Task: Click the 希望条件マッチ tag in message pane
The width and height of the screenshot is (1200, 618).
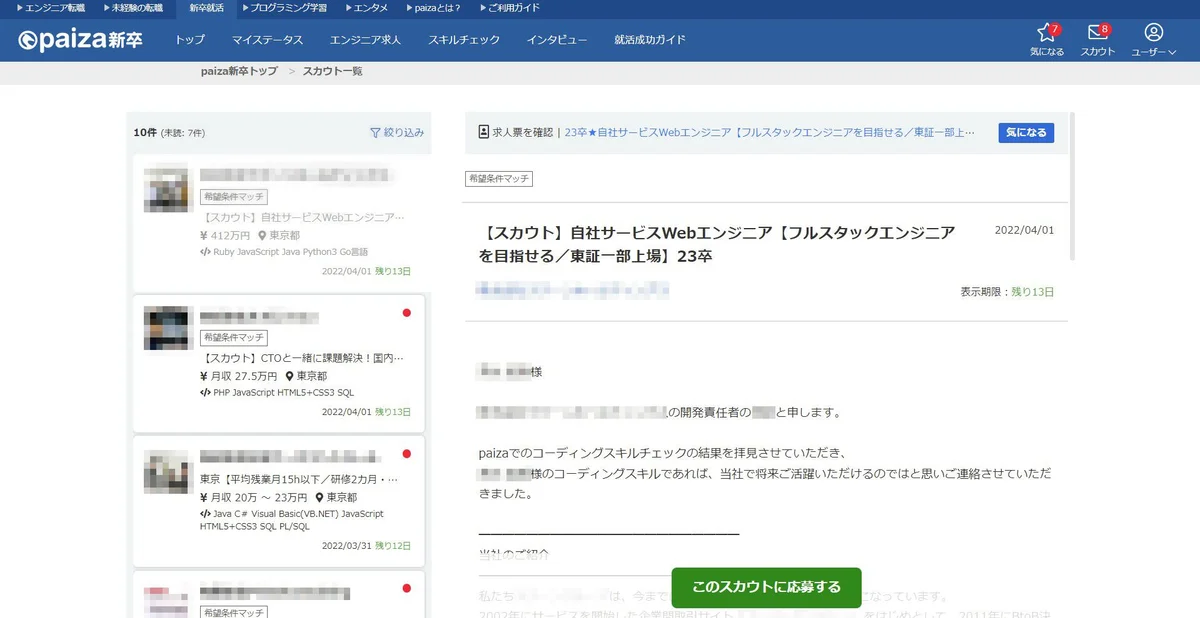Action: click(x=499, y=179)
